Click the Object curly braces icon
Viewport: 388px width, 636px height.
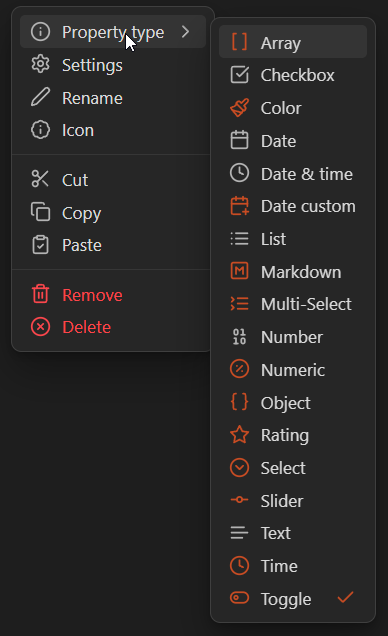pos(239,402)
